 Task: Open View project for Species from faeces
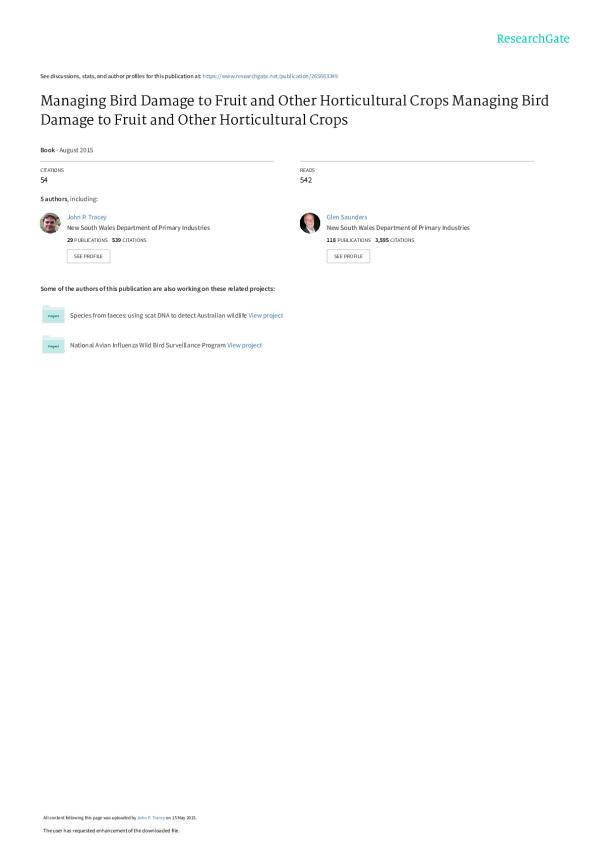[266, 315]
